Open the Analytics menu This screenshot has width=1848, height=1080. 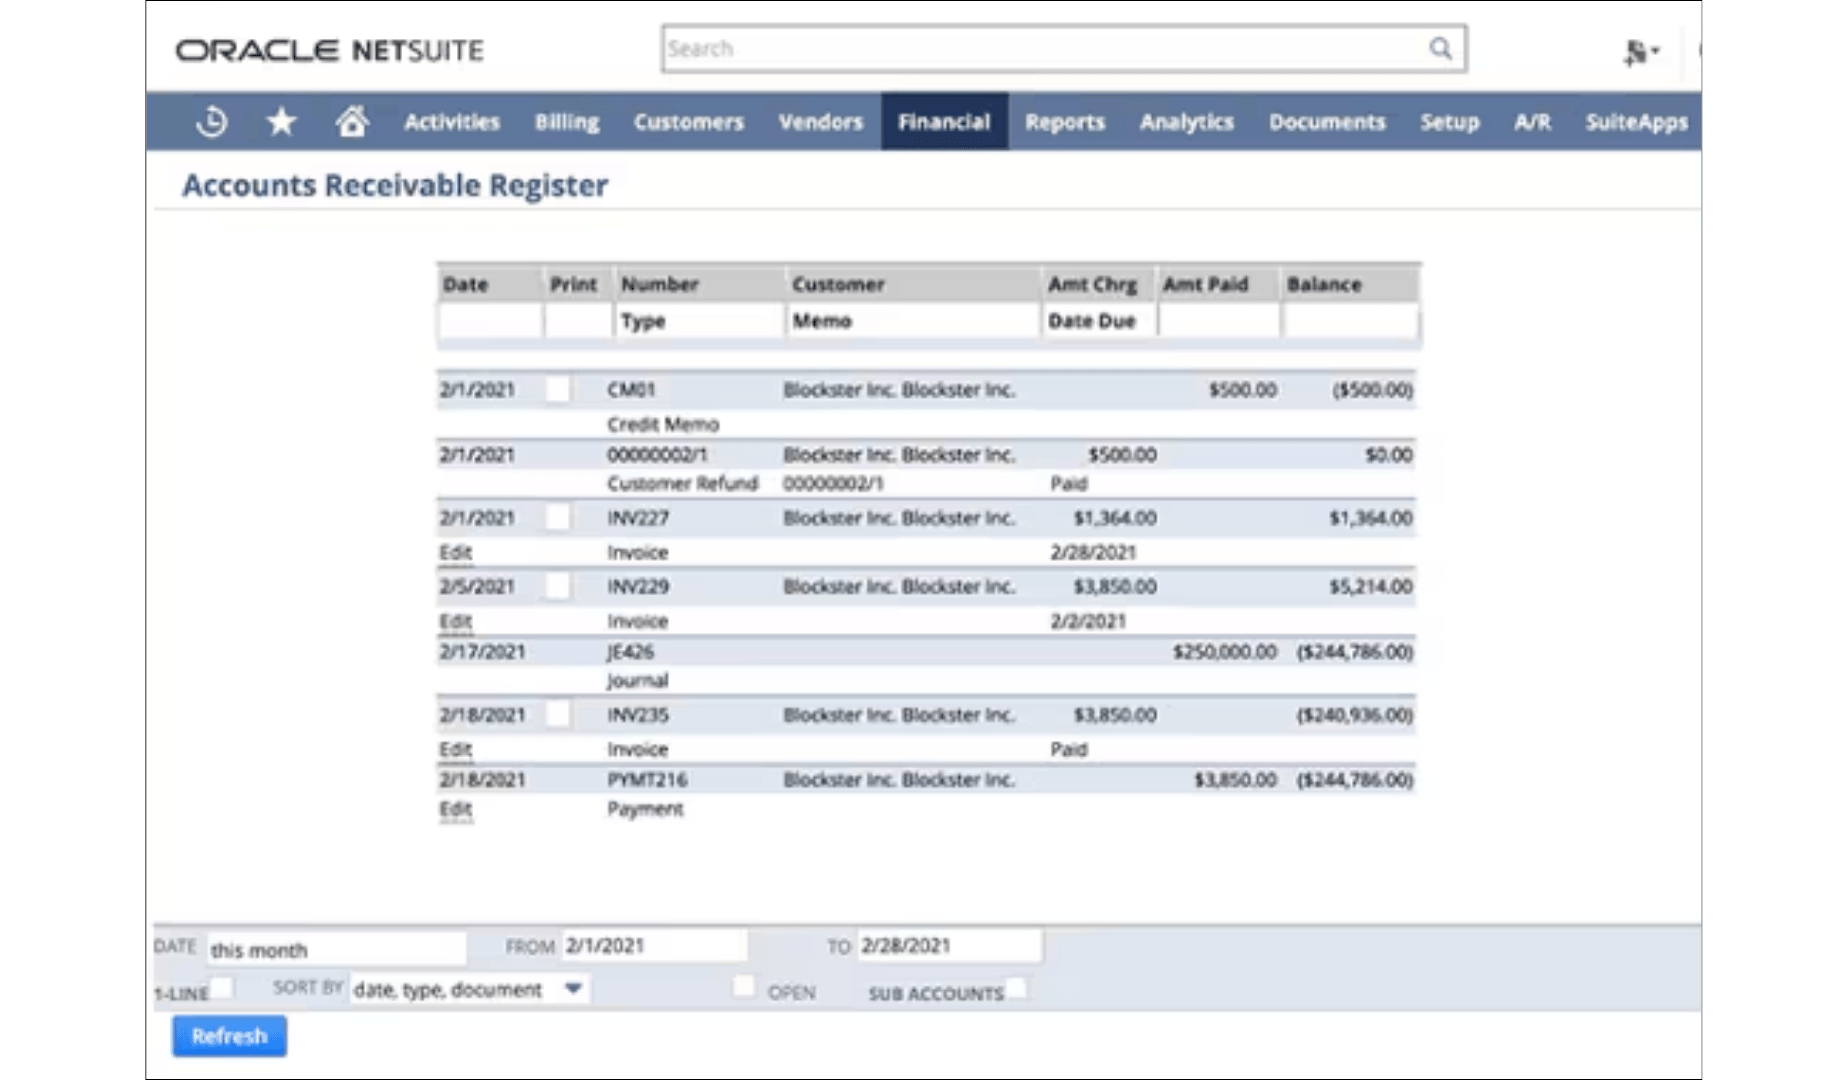click(1187, 121)
